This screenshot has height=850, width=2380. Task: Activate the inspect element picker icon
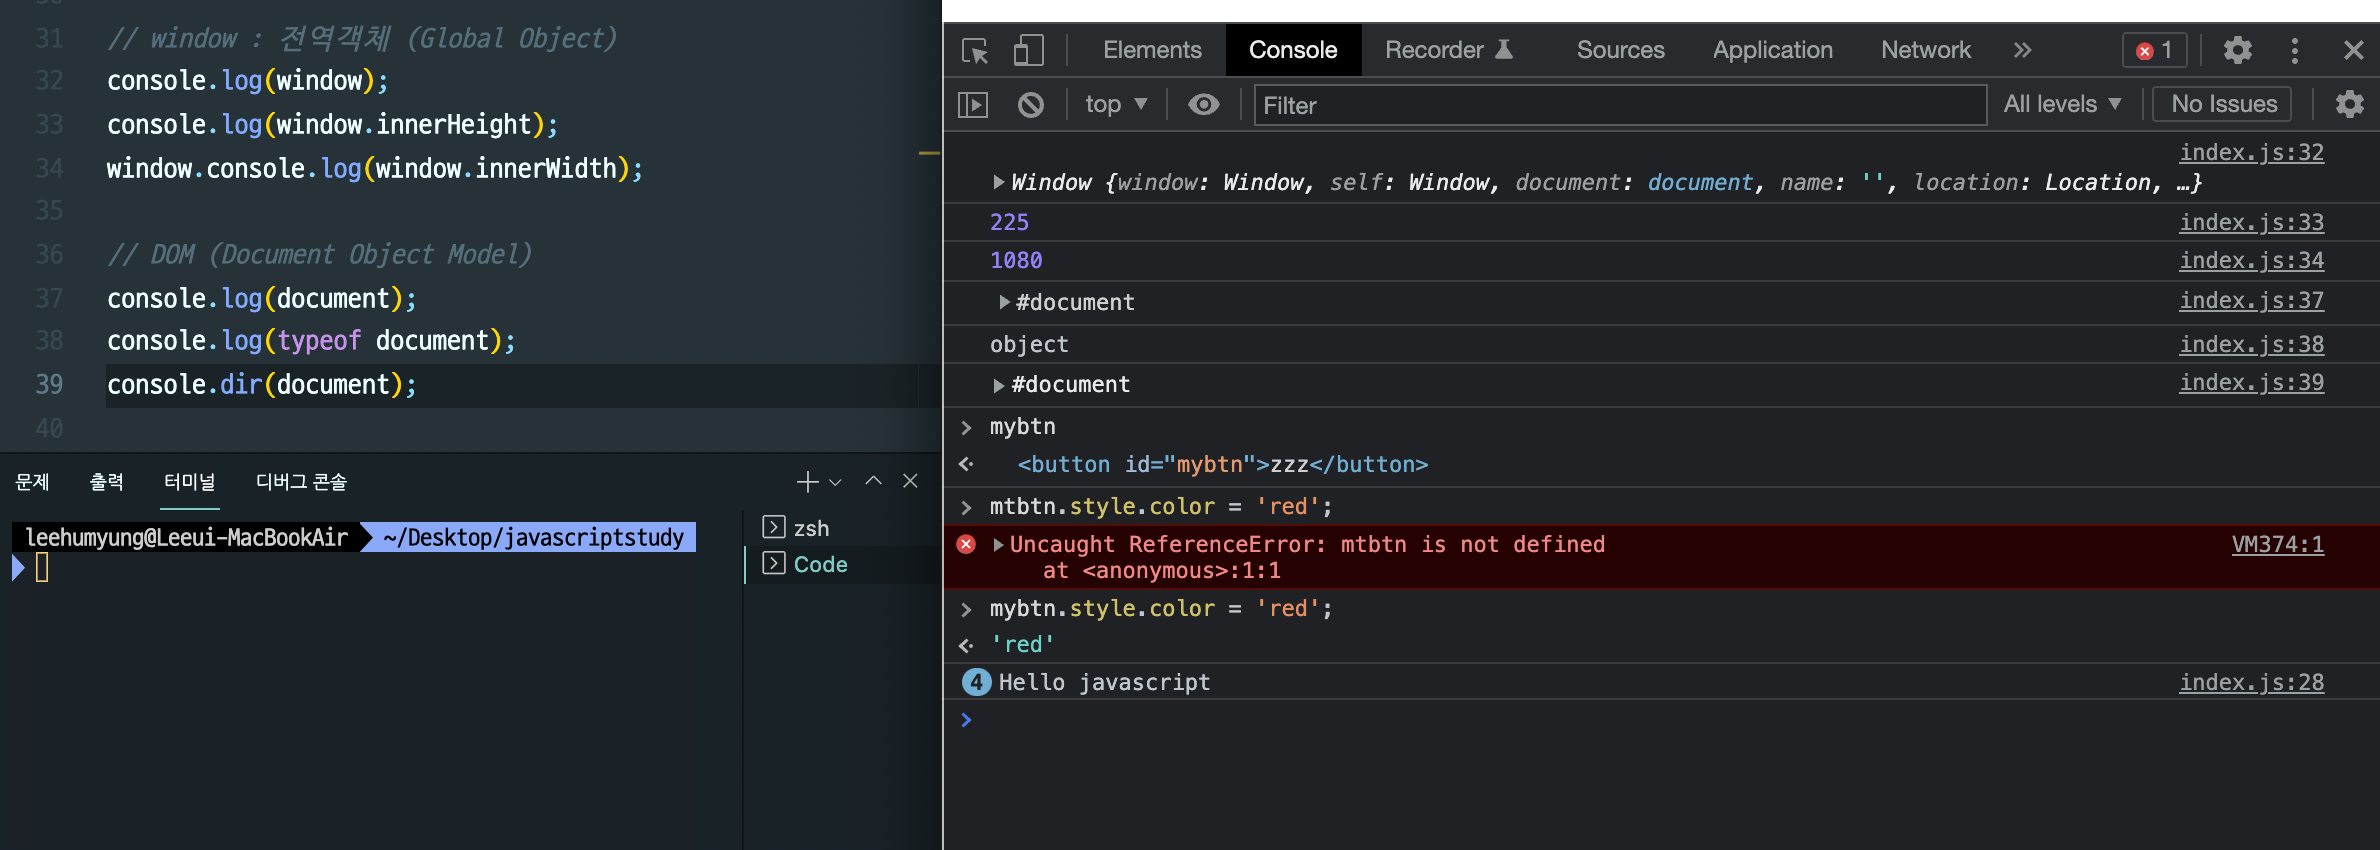point(975,51)
